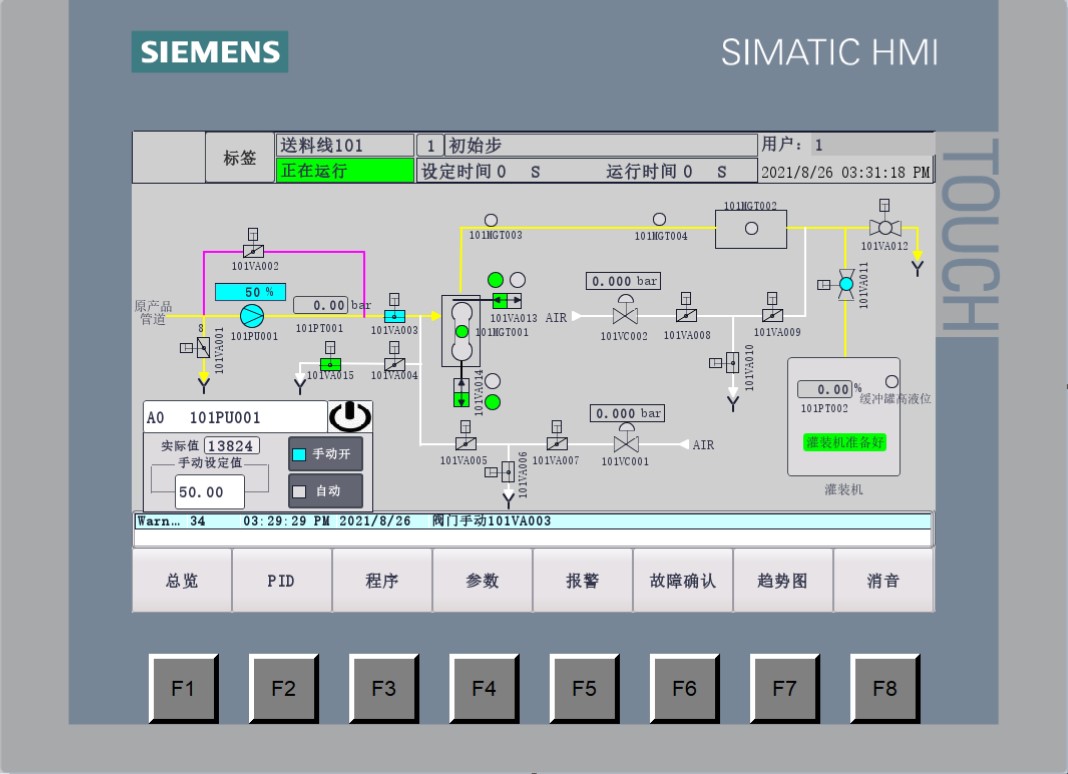Select the 101MGT004 sensor circle
The width and height of the screenshot is (1068, 774).
tap(659, 219)
